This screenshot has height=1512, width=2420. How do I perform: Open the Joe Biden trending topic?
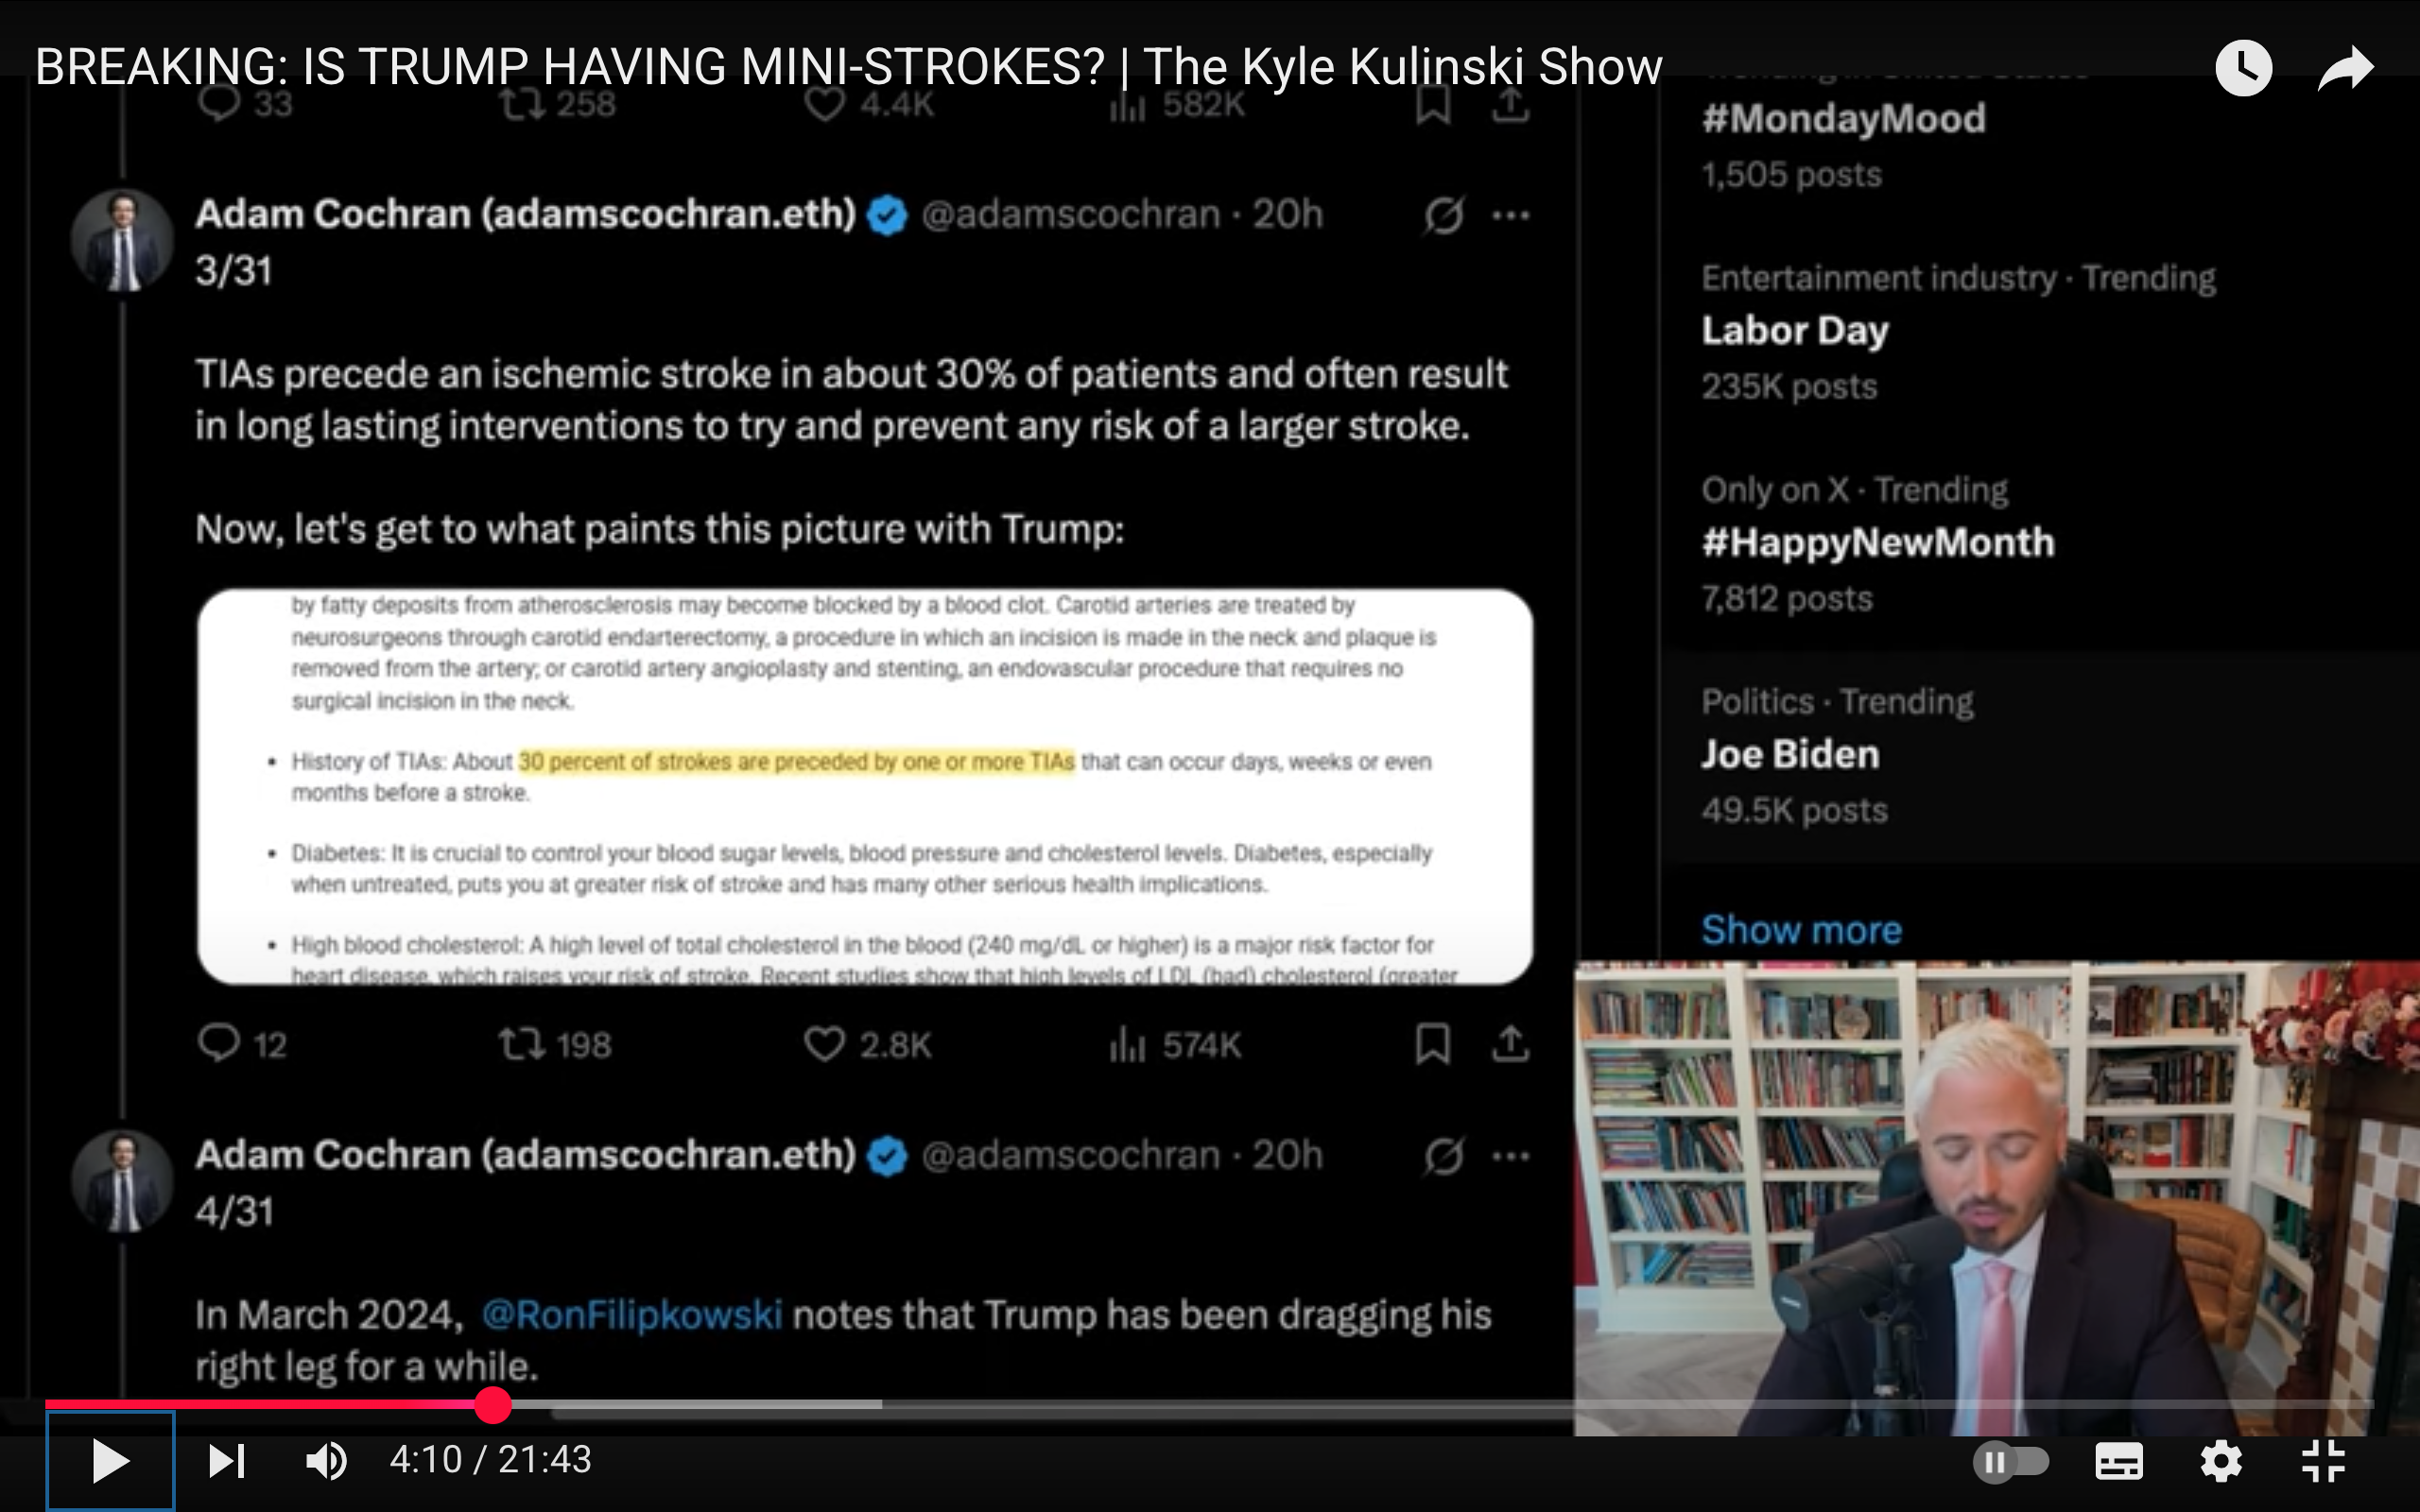1790,755
